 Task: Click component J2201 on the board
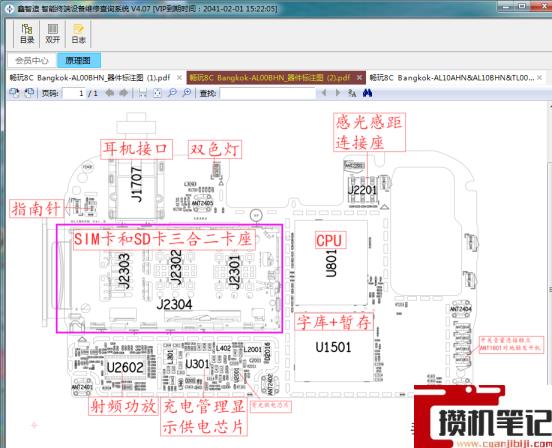pyautogui.click(x=362, y=190)
